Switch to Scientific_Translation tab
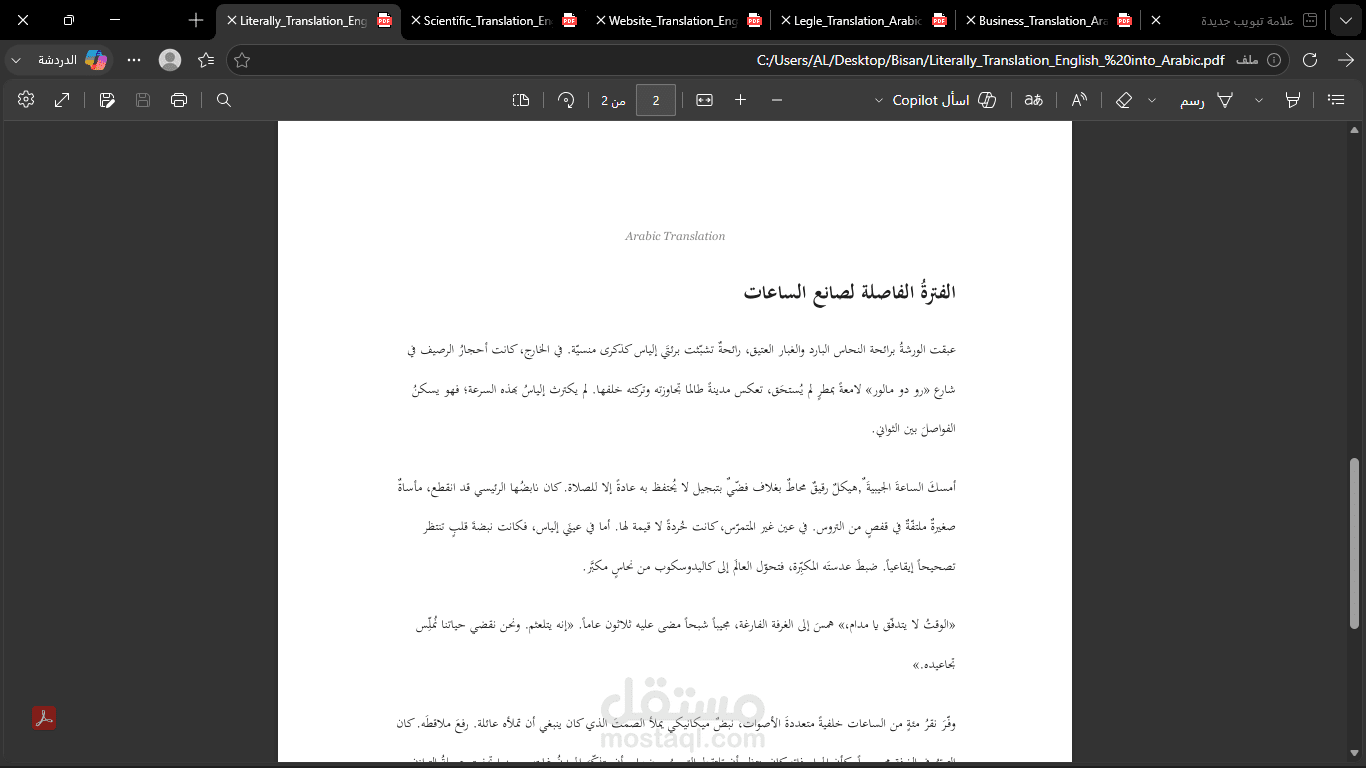 [x=495, y=20]
